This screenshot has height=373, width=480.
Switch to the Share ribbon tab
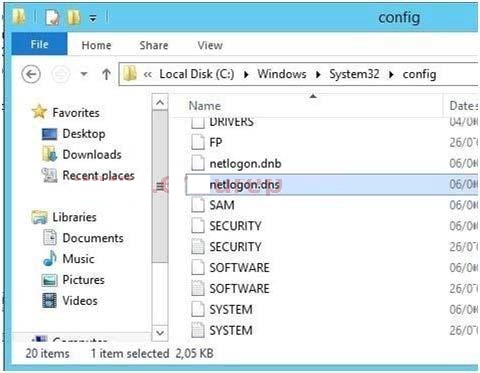154,45
